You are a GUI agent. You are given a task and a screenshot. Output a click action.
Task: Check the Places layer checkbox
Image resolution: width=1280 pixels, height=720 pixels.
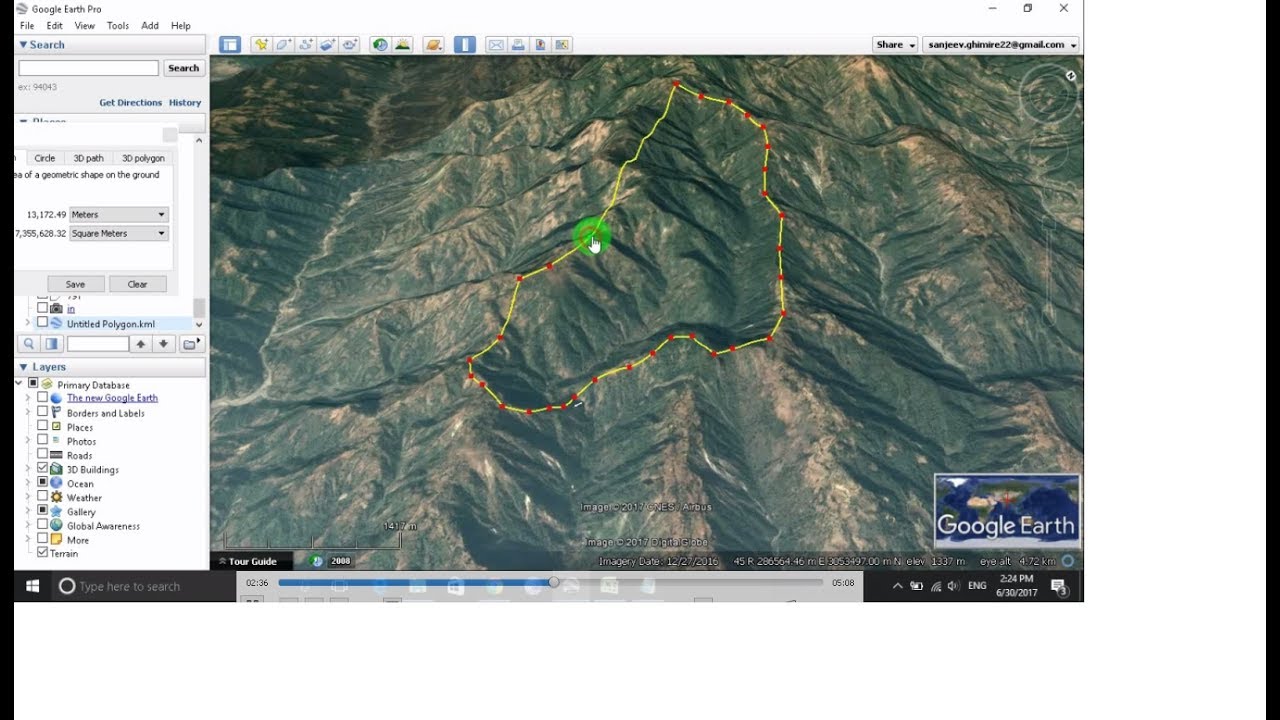tap(42, 426)
